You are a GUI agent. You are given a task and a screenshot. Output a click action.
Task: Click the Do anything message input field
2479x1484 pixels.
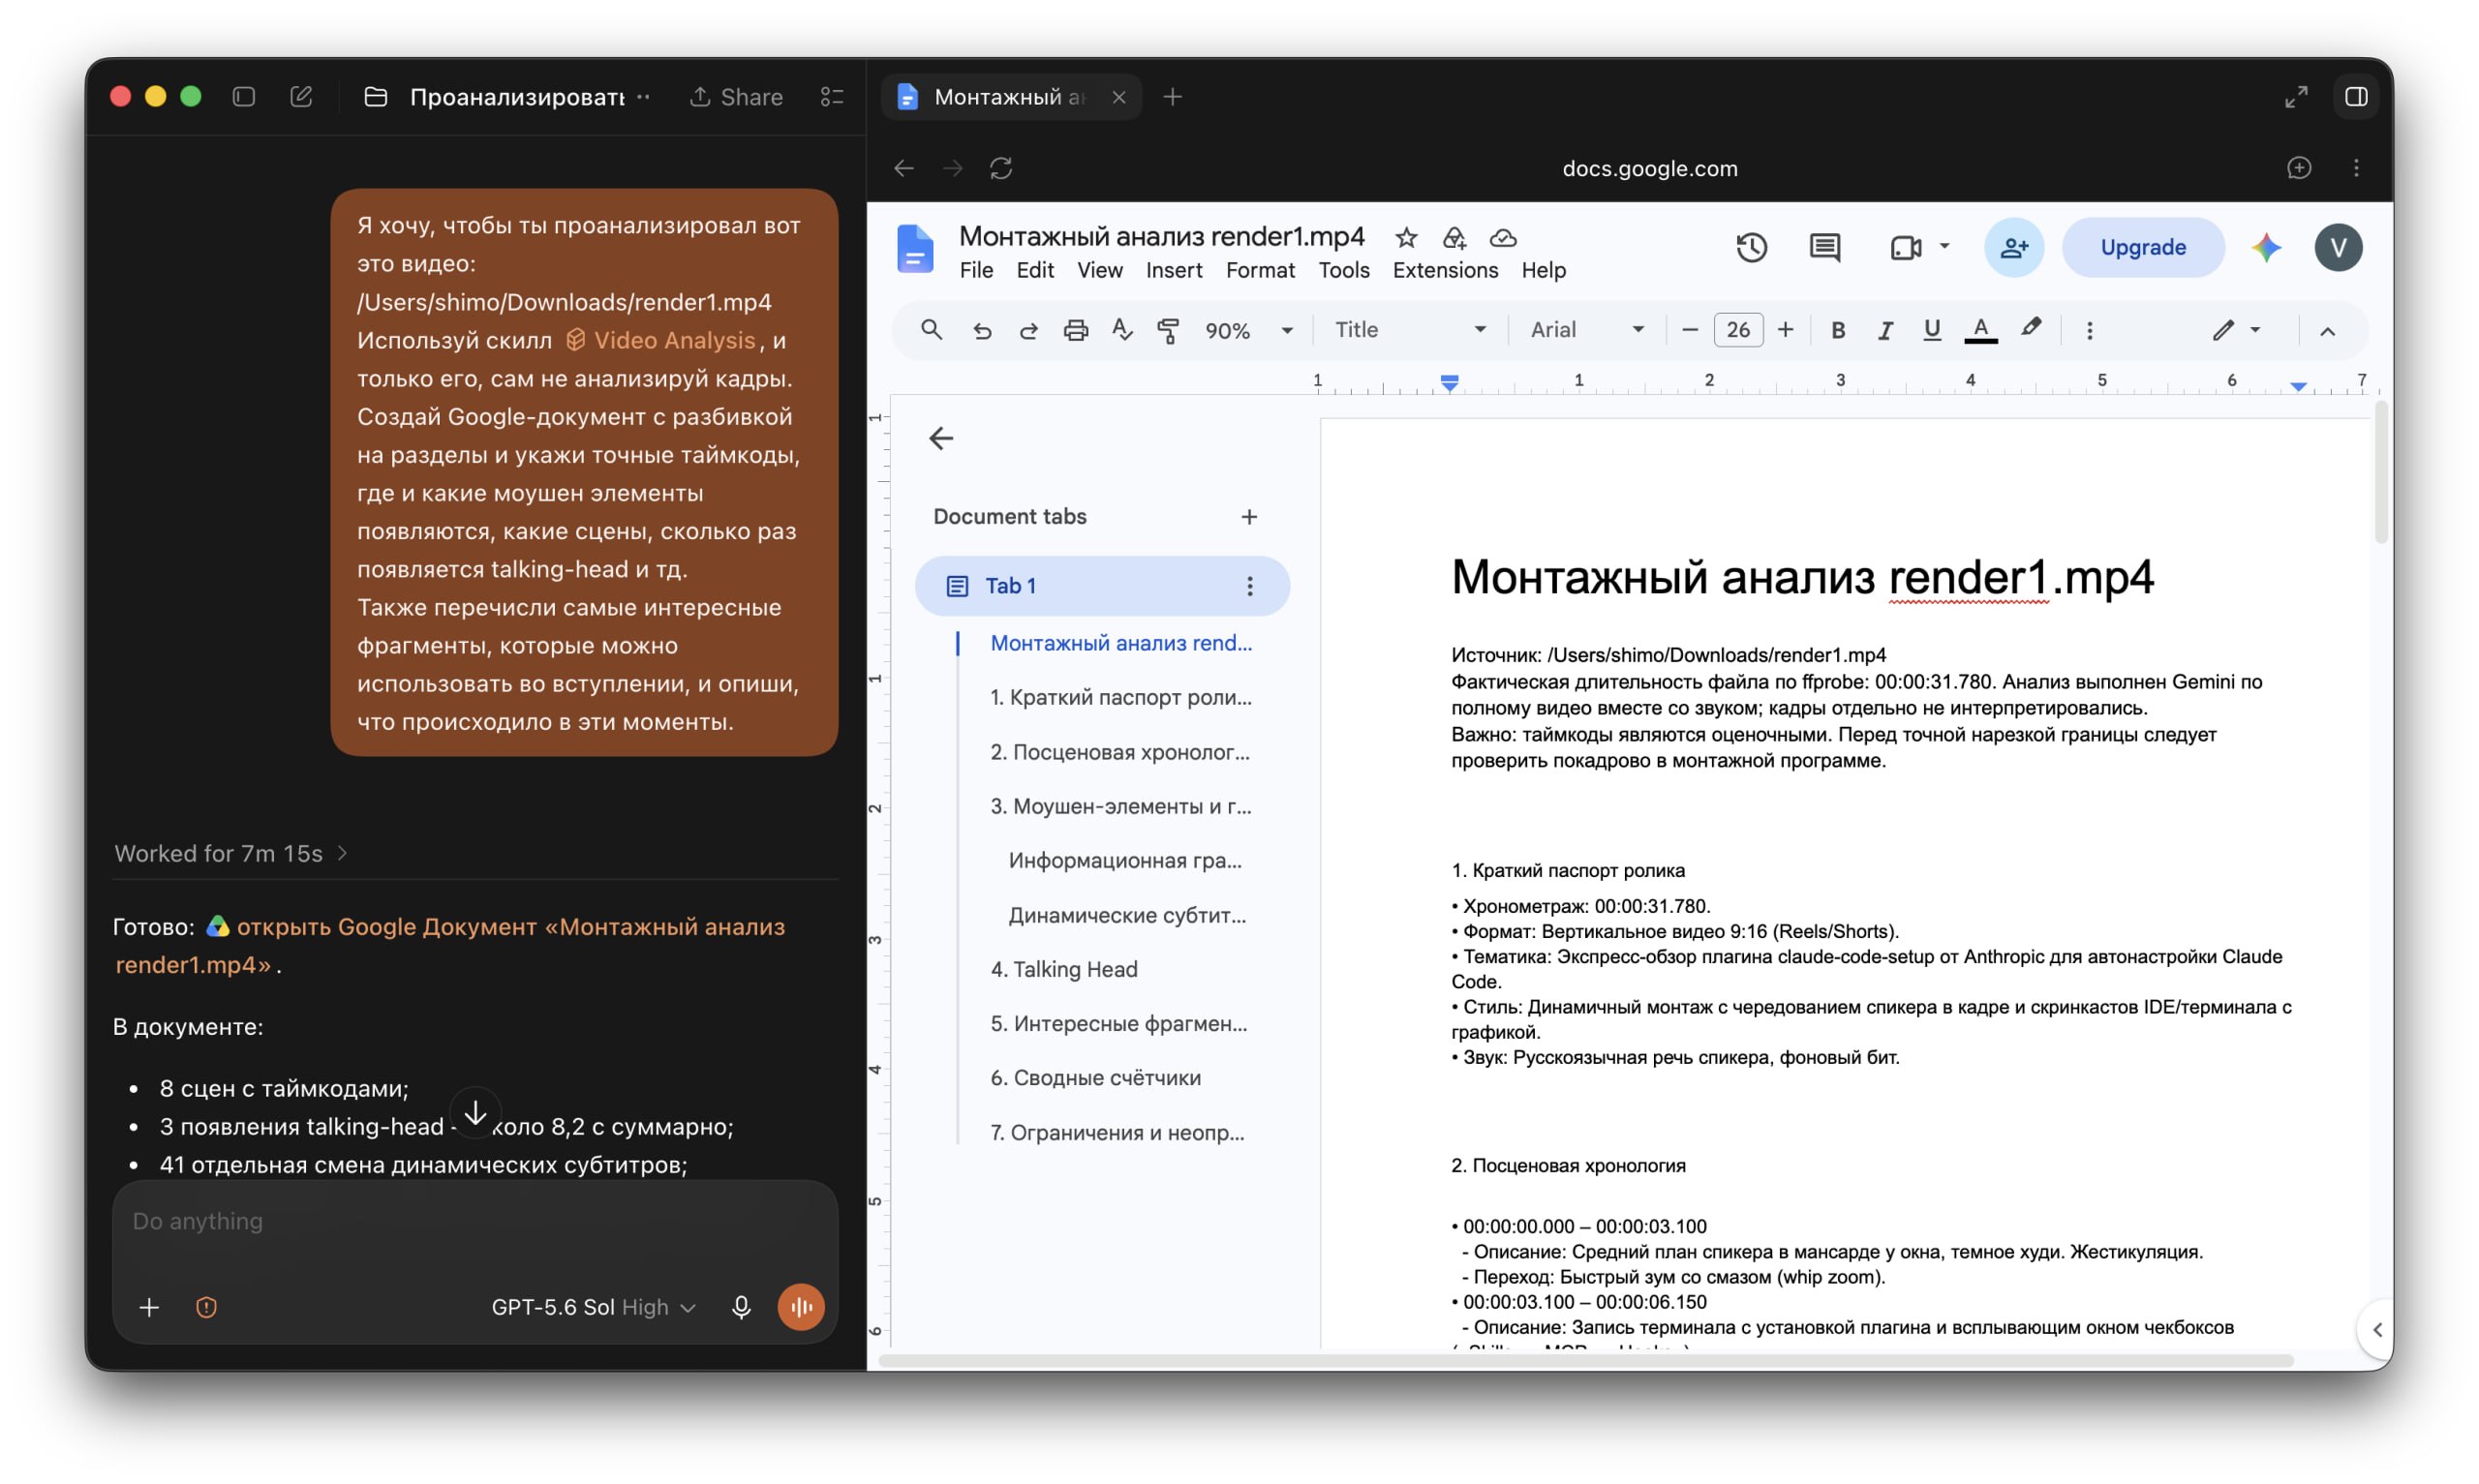tap(475, 1221)
